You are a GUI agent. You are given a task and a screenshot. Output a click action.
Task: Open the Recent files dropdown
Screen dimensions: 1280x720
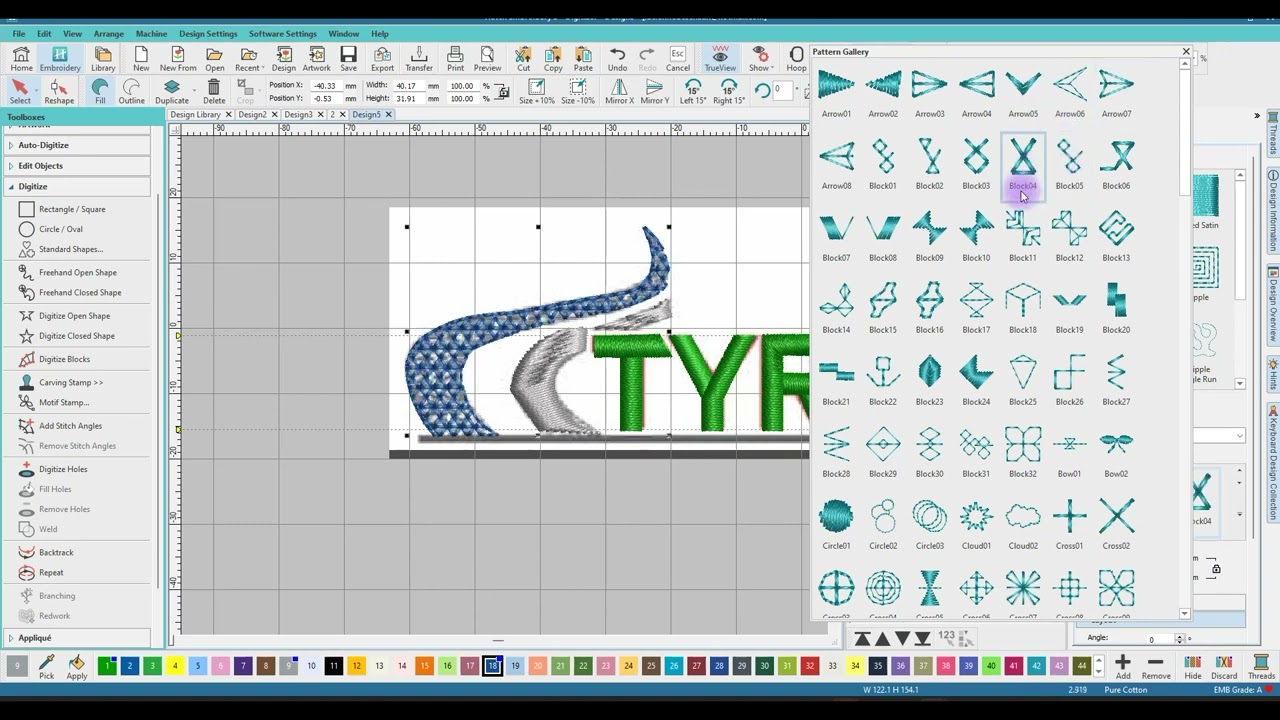(262, 68)
